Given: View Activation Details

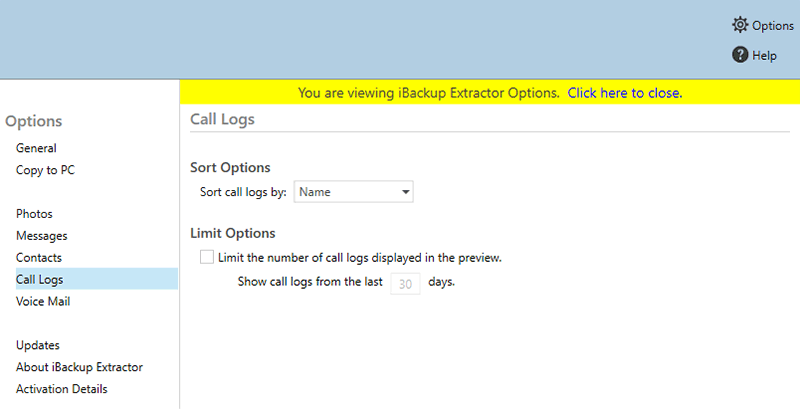Looking at the screenshot, I should coord(62,389).
